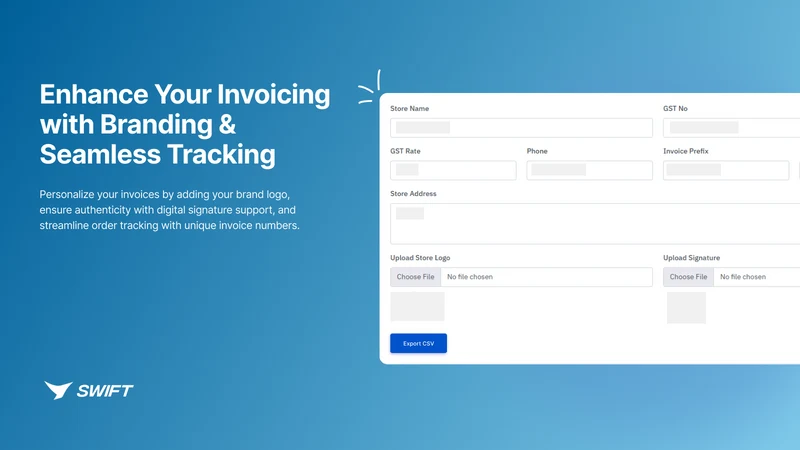Screen dimensions: 800x450
Task: Click the 'Store Address' label
Action: [x=413, y=193]
